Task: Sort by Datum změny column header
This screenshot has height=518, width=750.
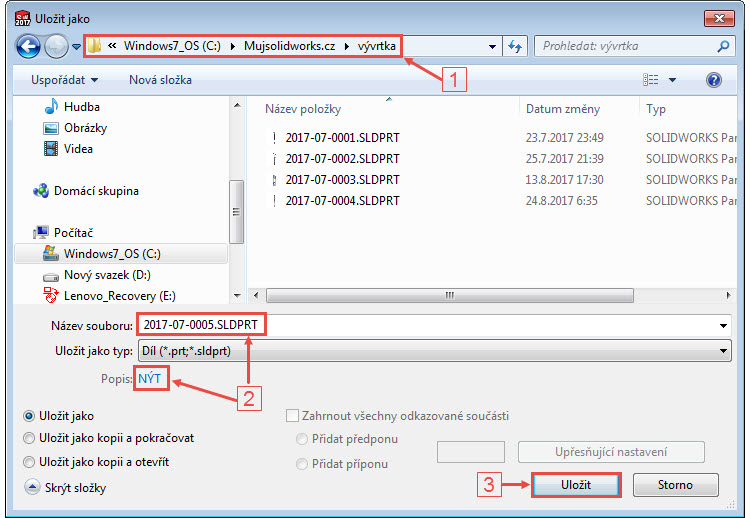Action: click(562, 109)
